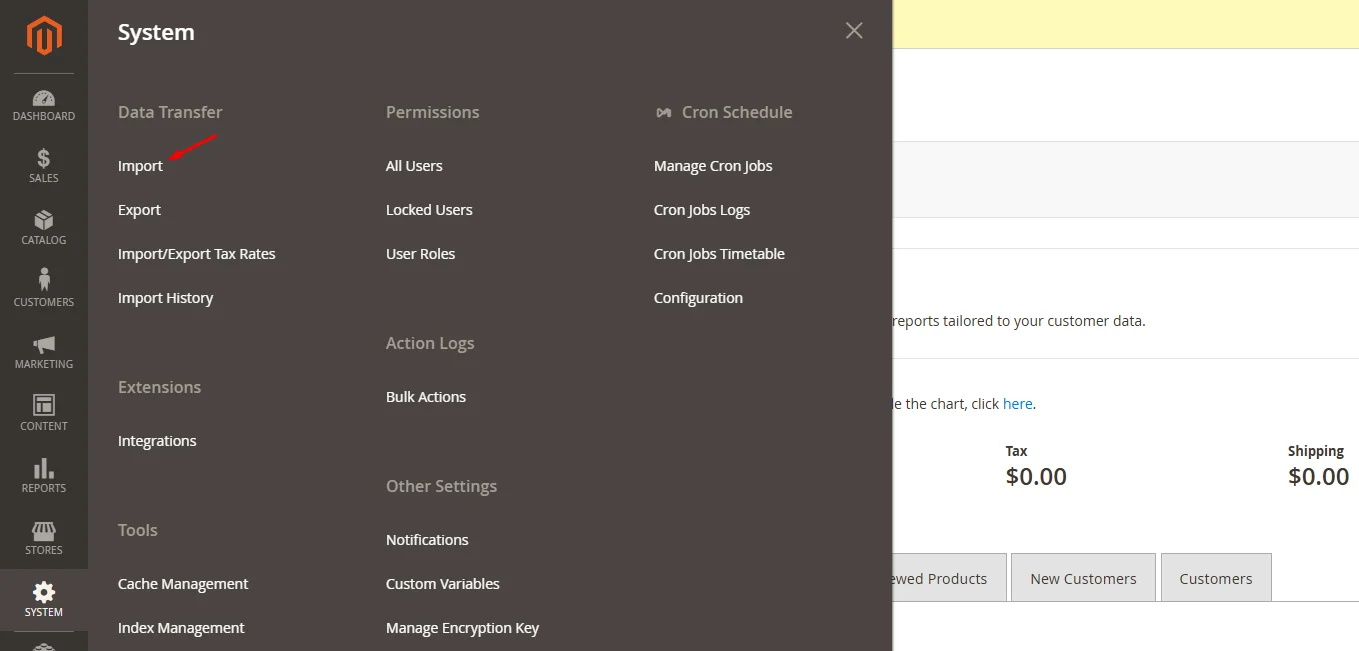Go to Manage Cron Jobs
Screen dimensions: 1359x651
click(713, 166)
